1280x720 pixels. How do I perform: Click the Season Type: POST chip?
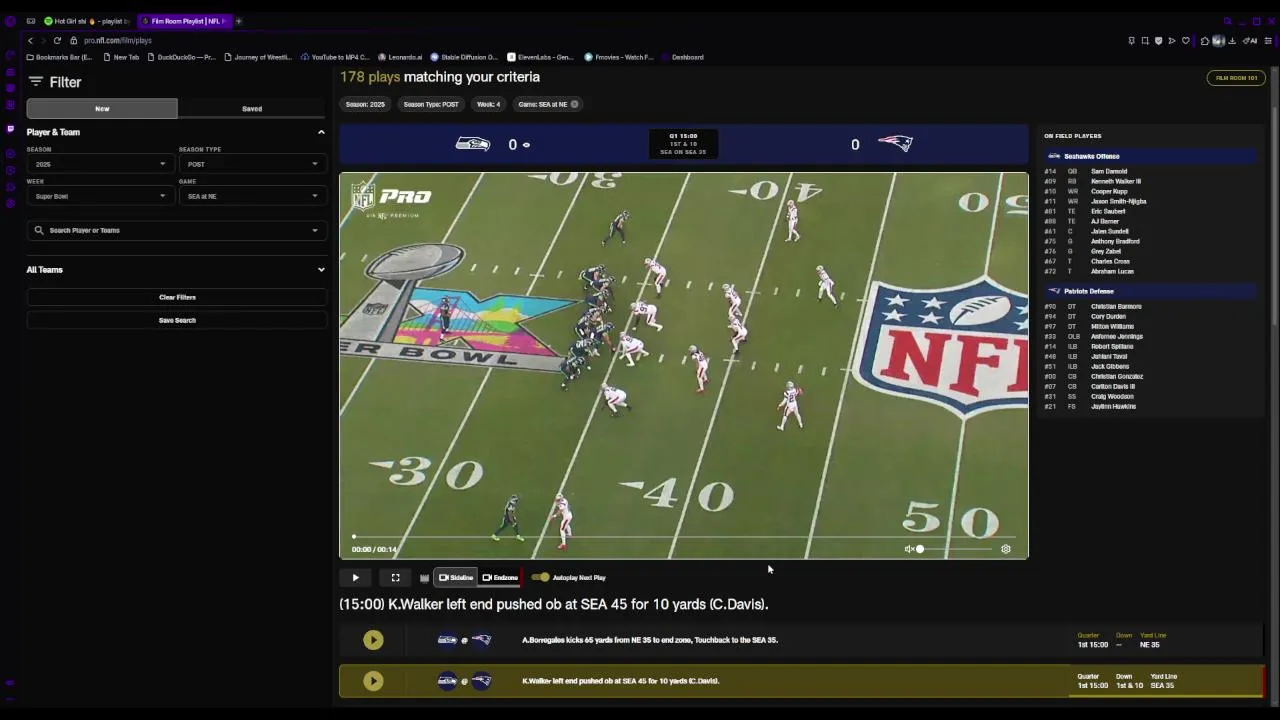(x=431, y=104)
